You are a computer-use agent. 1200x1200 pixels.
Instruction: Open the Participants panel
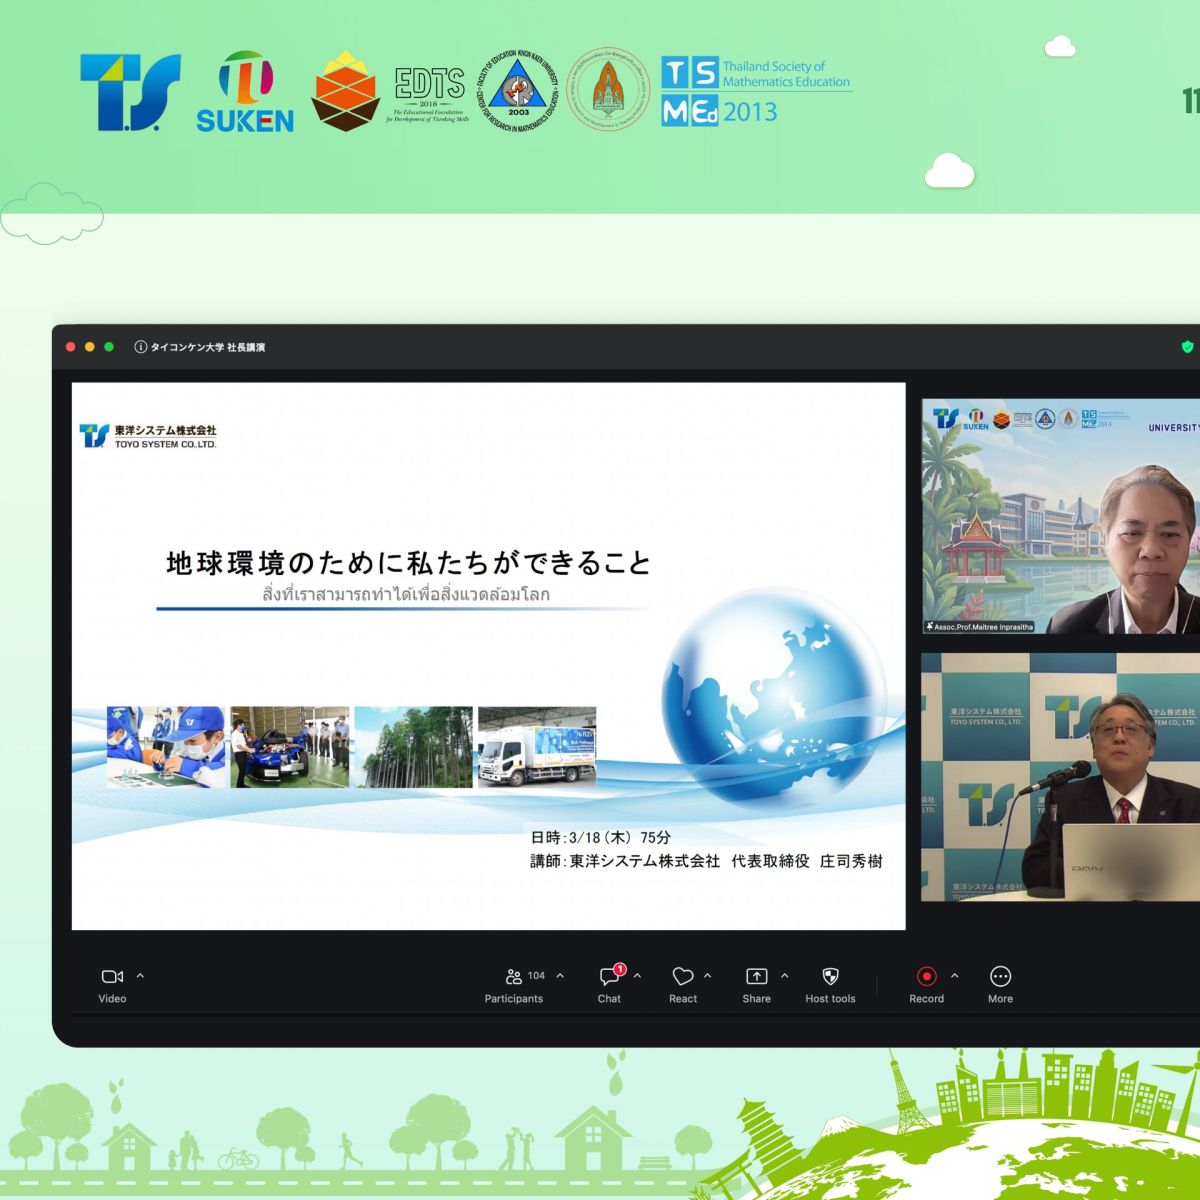514,977
